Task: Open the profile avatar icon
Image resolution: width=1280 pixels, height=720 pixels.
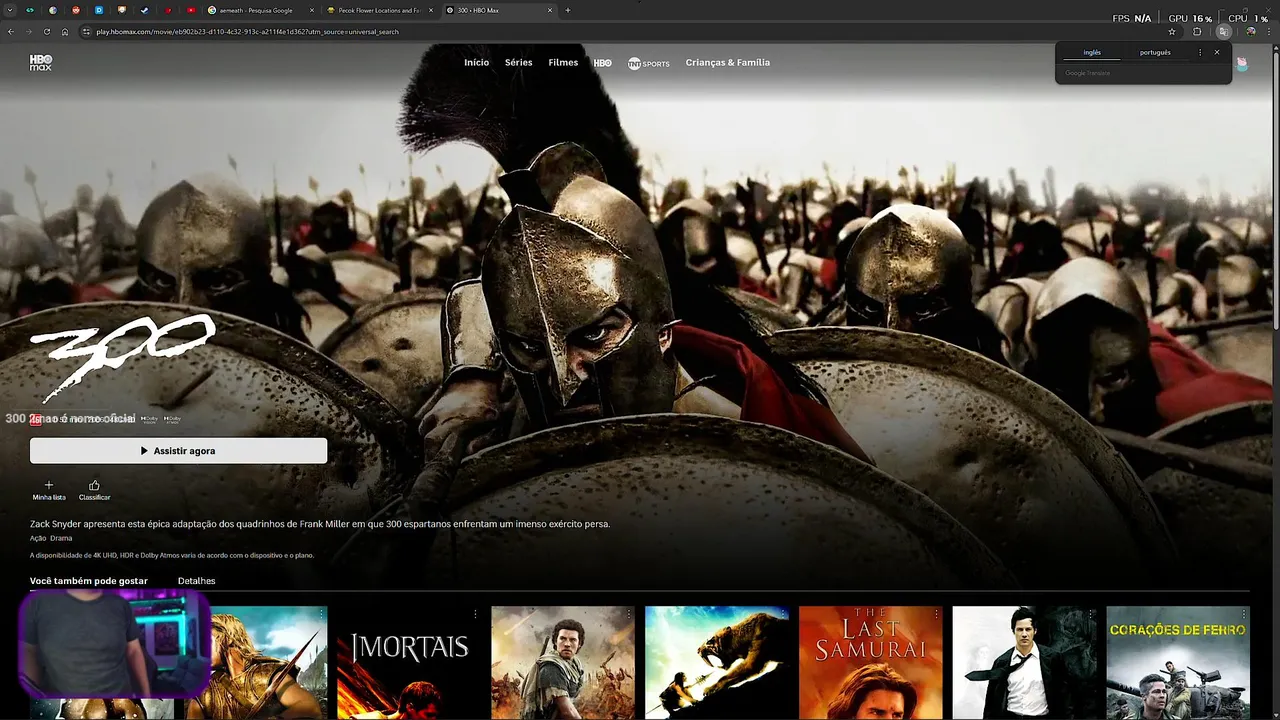Action: coord(1242,63)
